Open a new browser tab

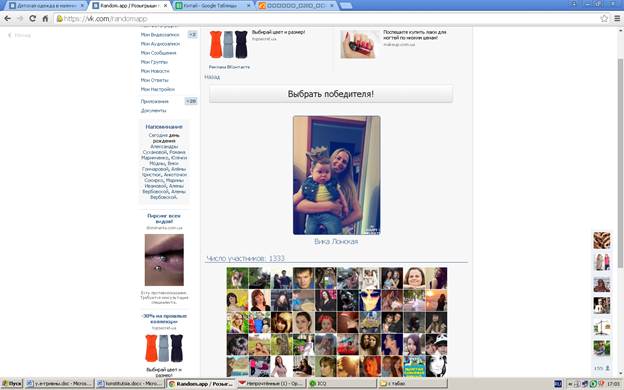(346, 6)
